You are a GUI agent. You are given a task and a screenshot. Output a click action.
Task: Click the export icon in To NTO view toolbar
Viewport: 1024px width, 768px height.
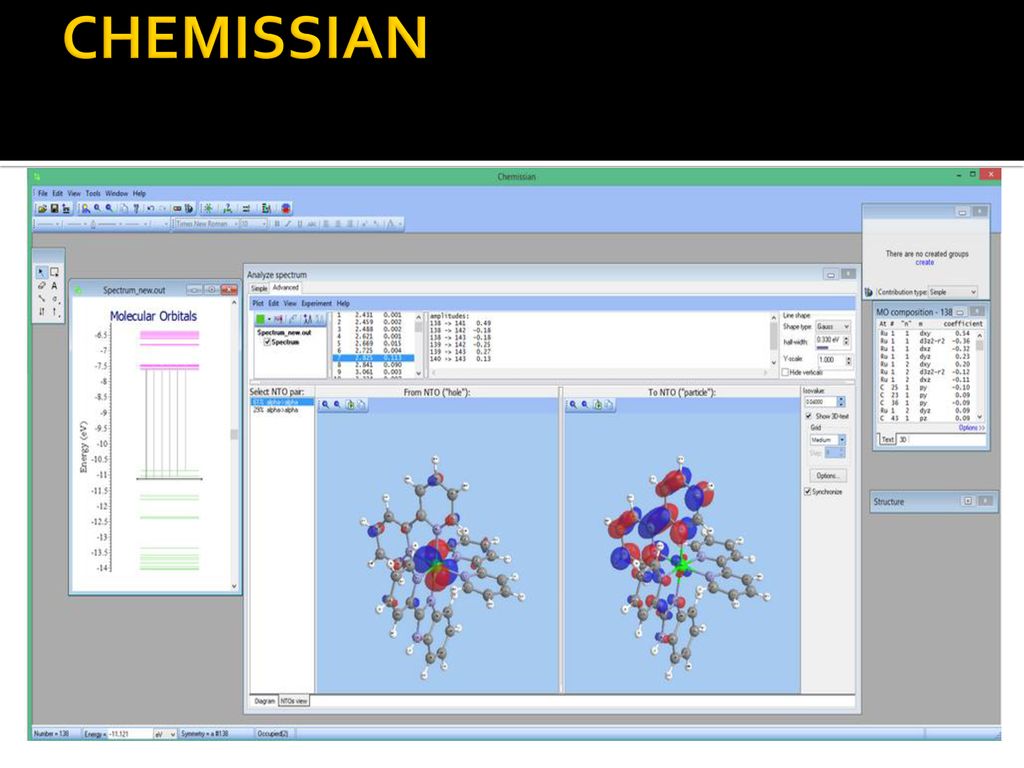pyautogui.click(x=598, y=405)
